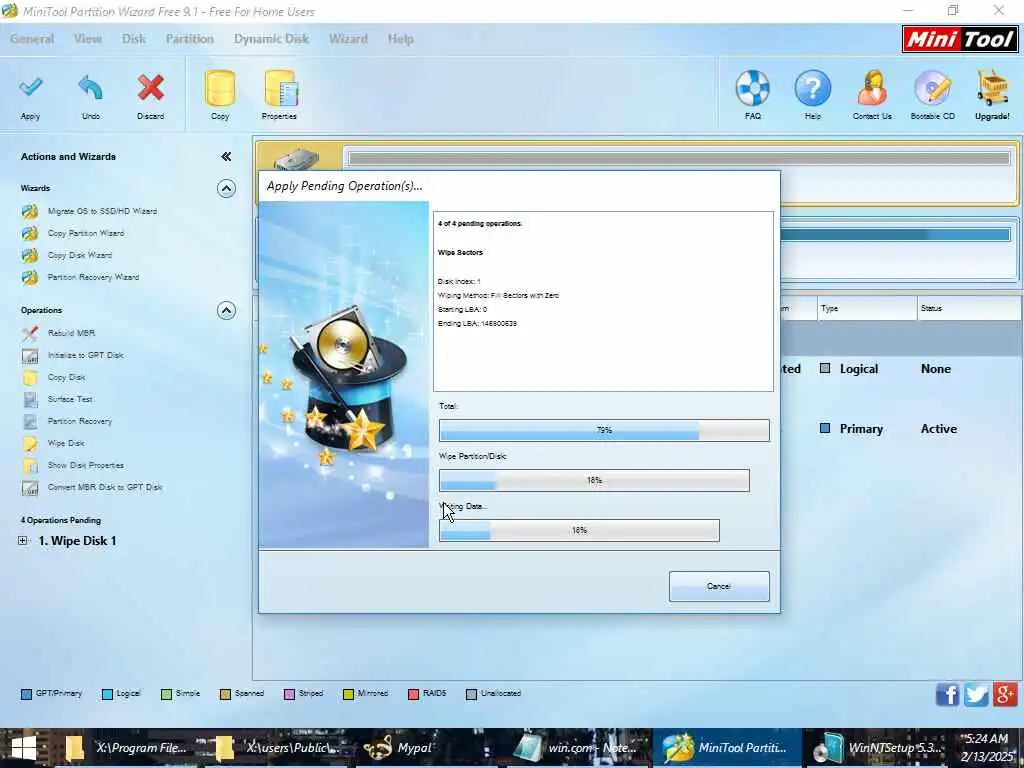Click the Bootable CD icon
Viewport: 1024px width, 768px height.
point(933,88)
